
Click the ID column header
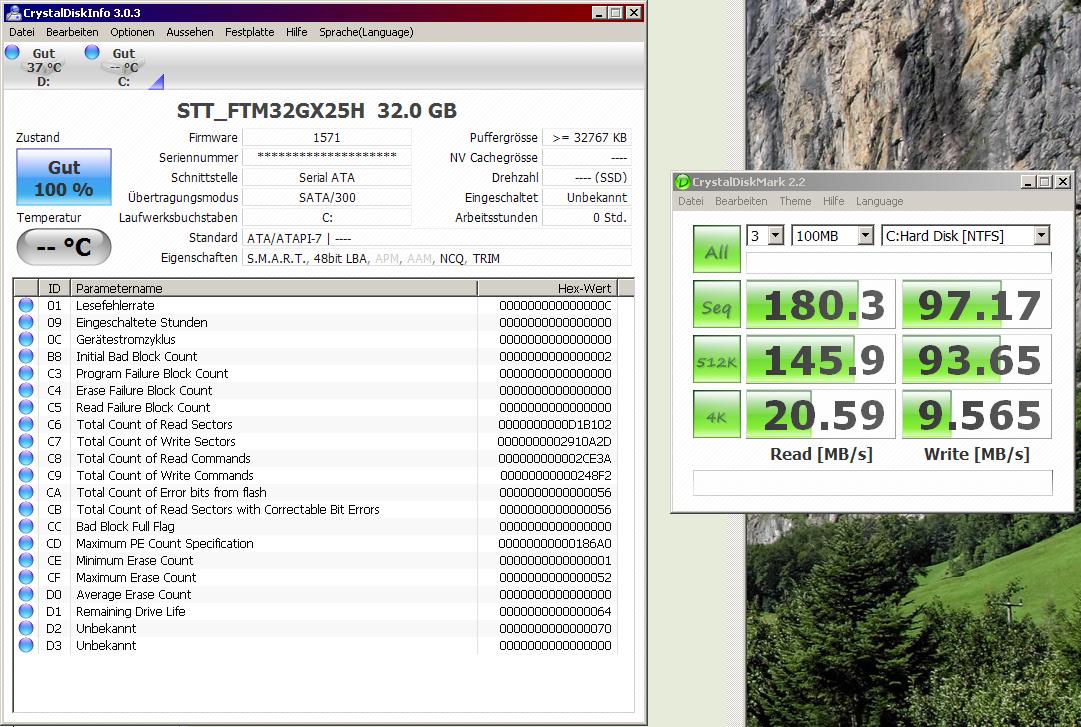click(x=54, y=288)
